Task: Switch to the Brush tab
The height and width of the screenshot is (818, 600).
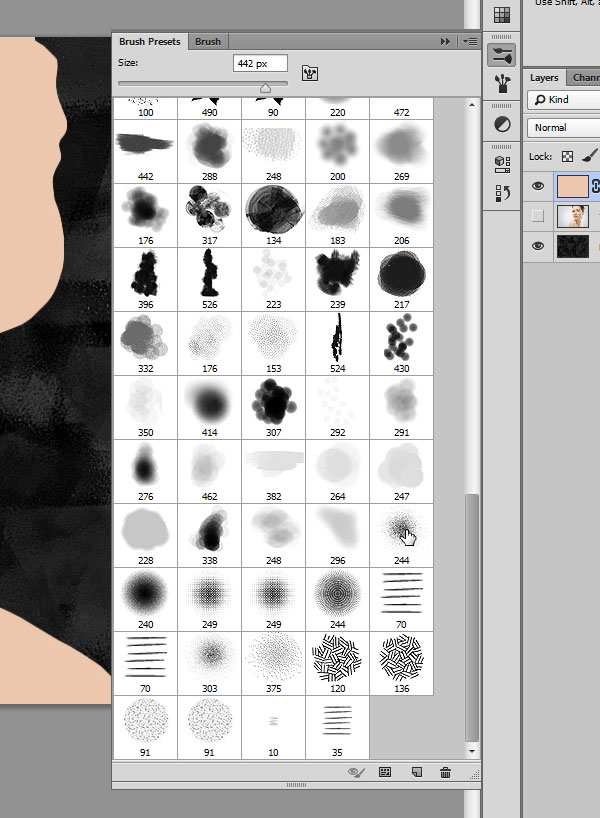Action: point(208,41)
